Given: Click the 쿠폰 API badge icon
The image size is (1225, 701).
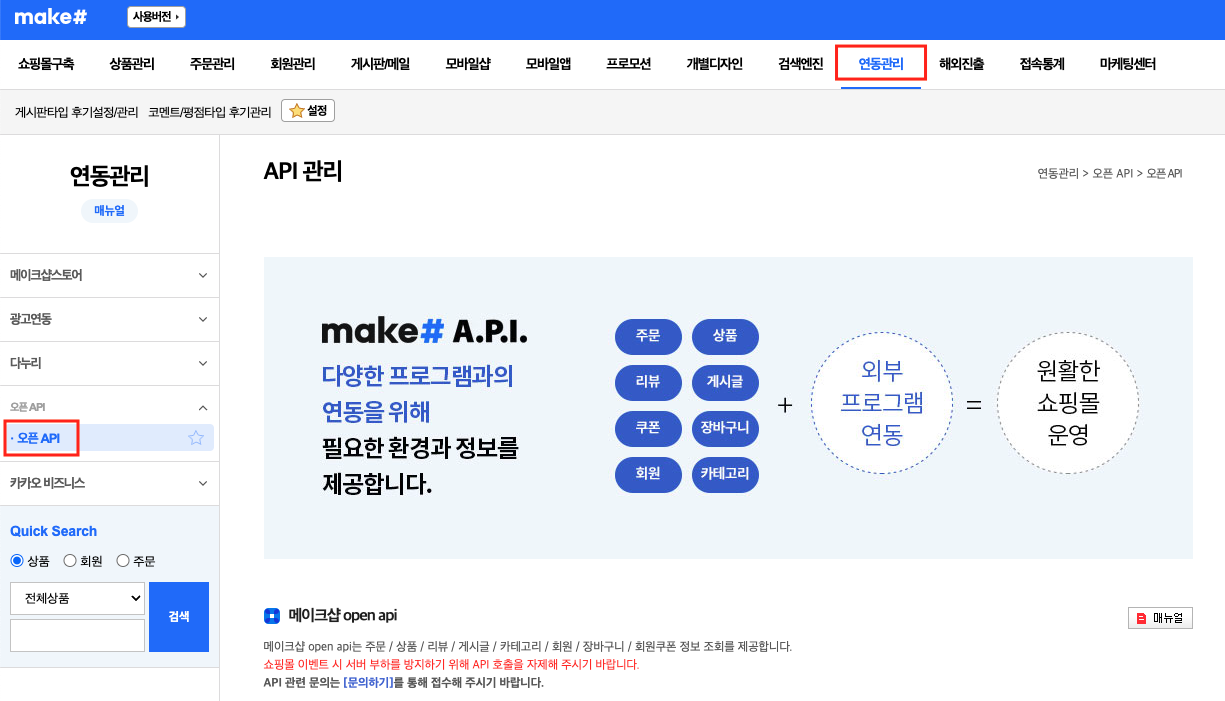Looking at the screenshot, I should click(x=648, y=429).
